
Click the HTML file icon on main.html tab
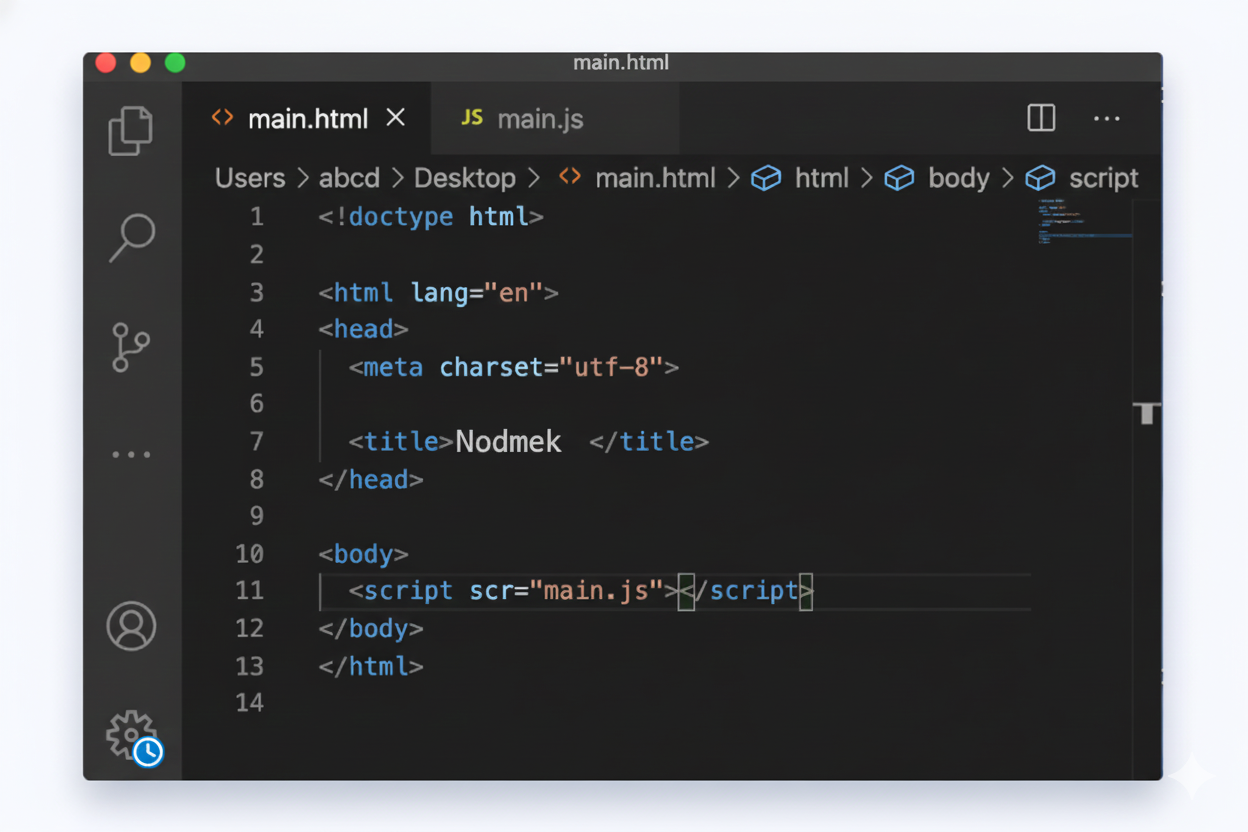(x=221, y=118)
